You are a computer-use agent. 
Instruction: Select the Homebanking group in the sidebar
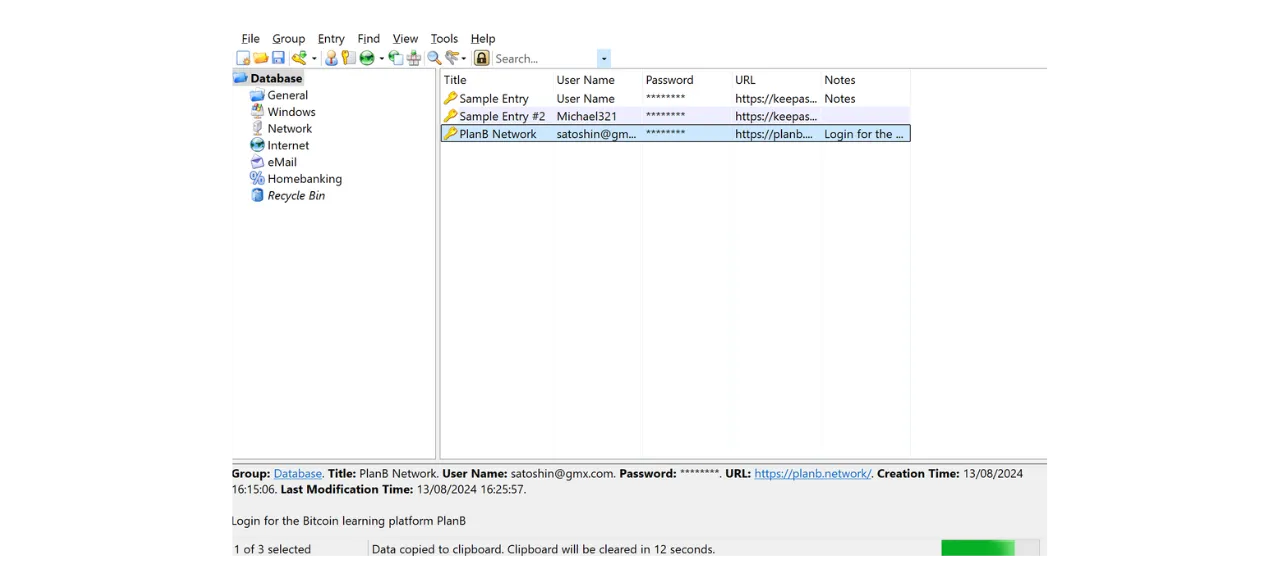coord(304,178)
